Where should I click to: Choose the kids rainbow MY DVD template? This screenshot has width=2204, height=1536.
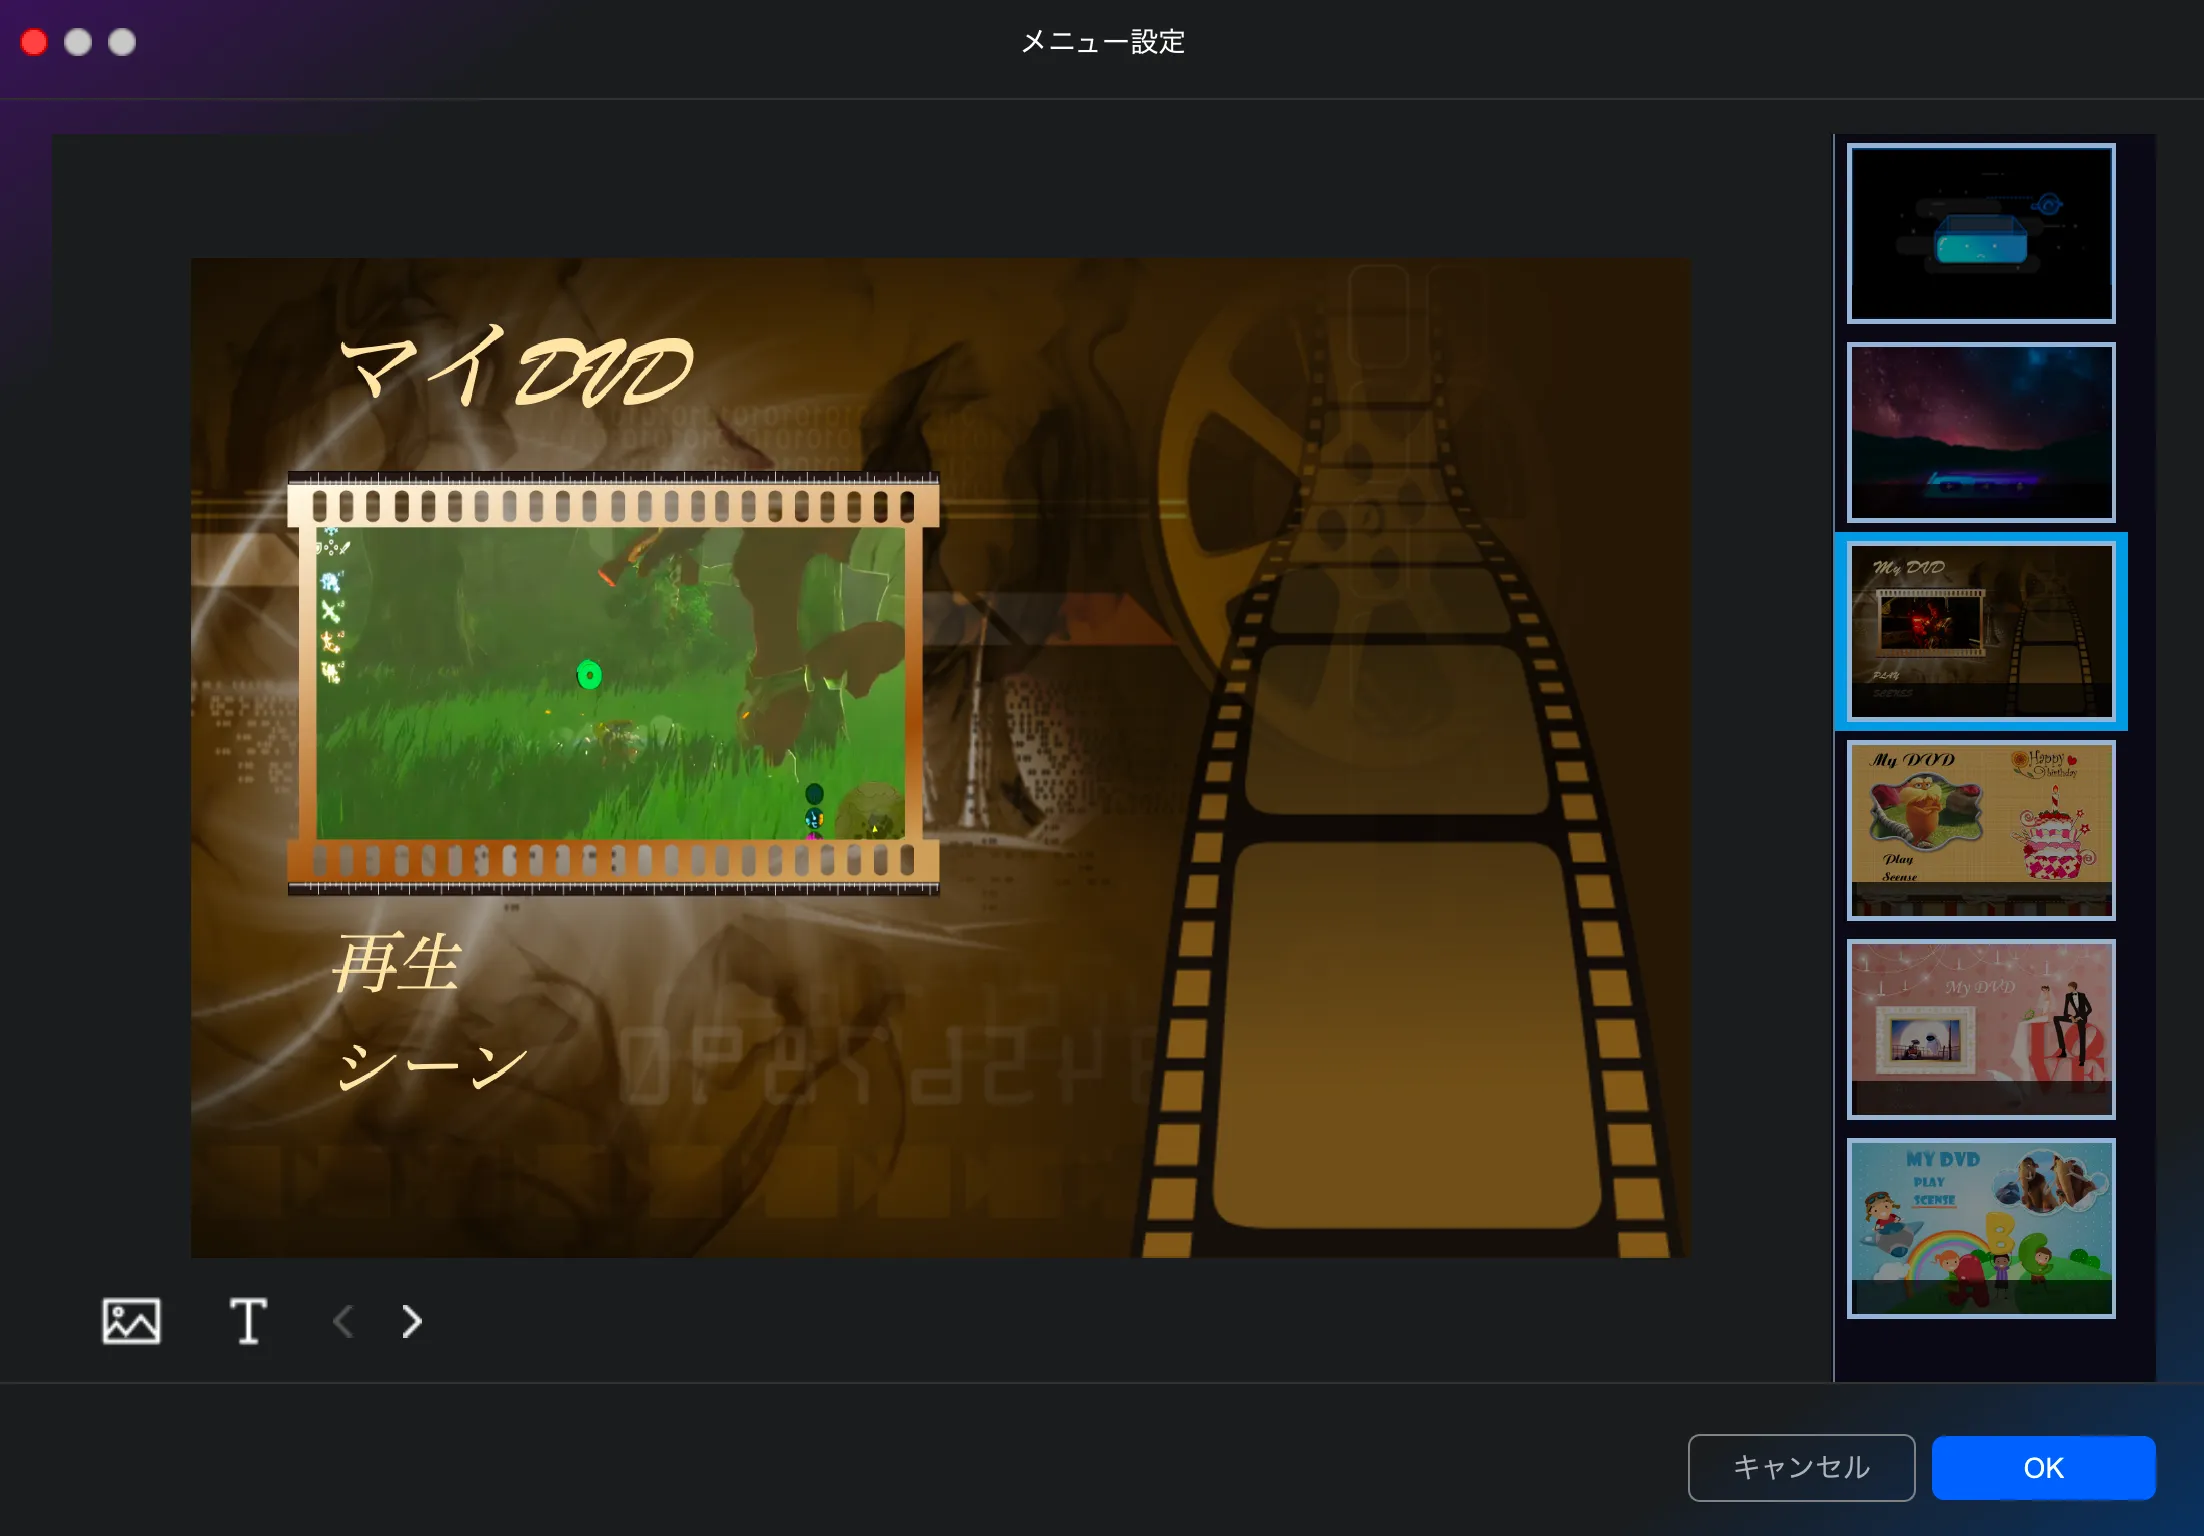click(x=1980, y=1228)
